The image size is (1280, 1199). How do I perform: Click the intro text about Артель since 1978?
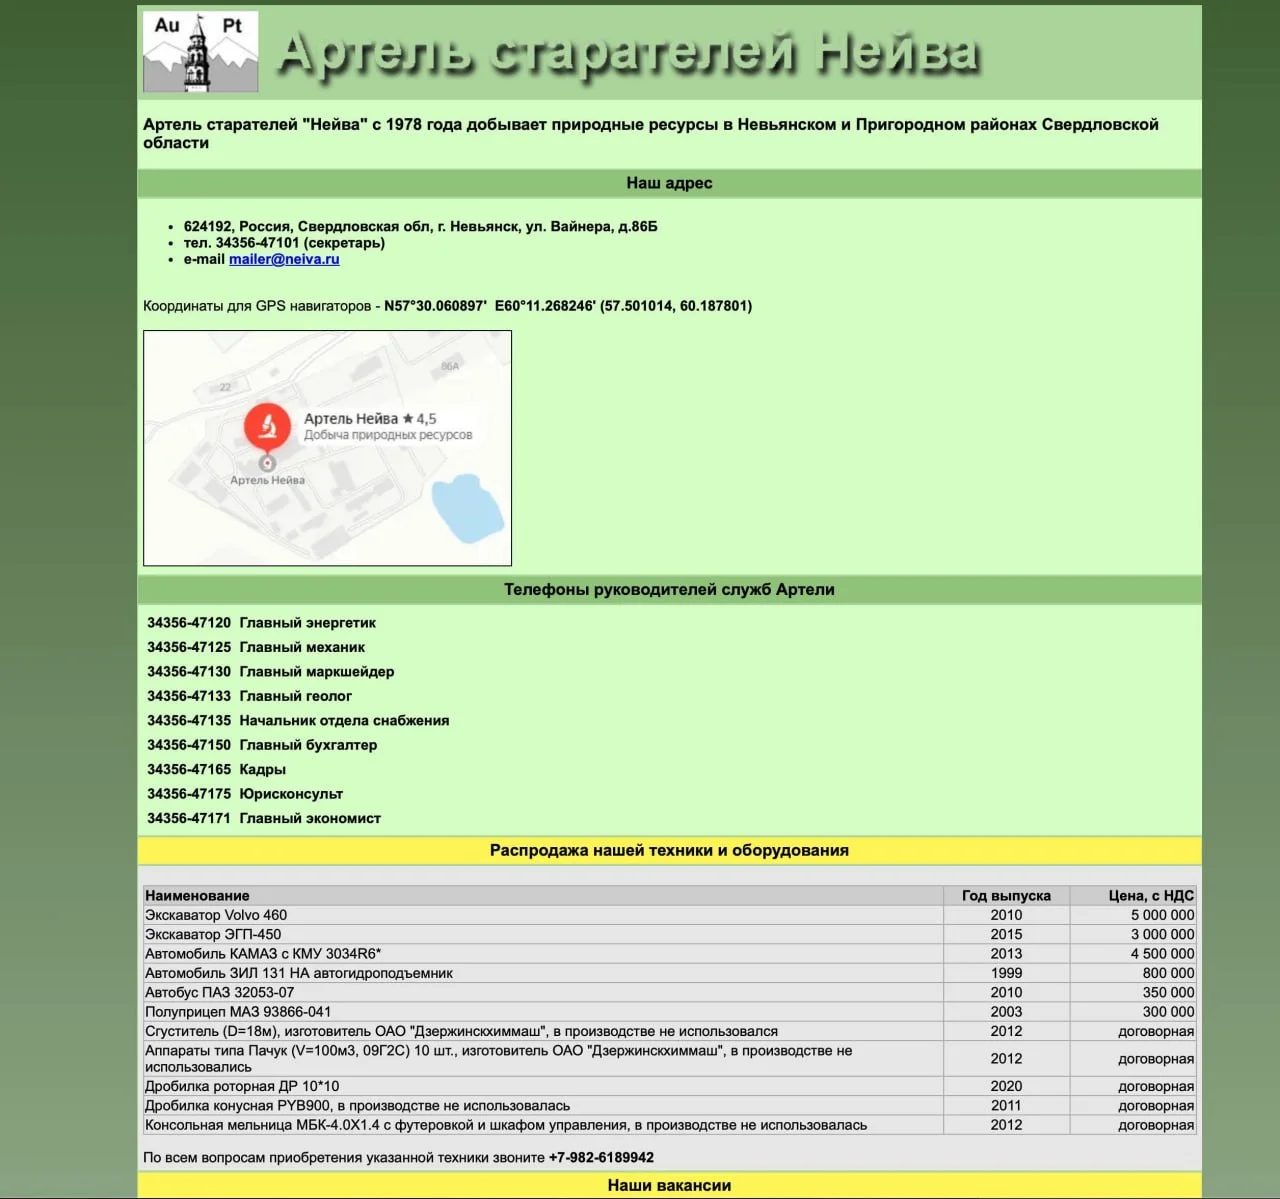pyautogui.click(x=651, y=134)
